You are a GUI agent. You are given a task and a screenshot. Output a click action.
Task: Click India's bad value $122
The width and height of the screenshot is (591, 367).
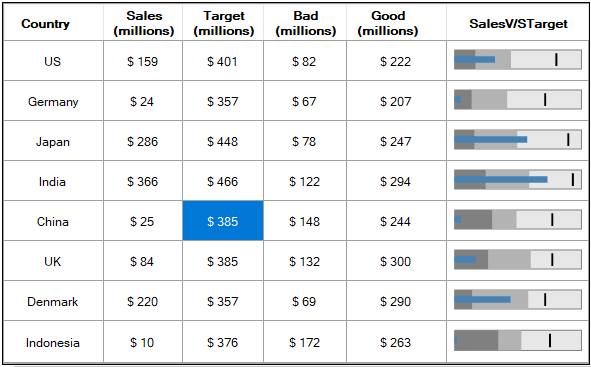[305, 181]
